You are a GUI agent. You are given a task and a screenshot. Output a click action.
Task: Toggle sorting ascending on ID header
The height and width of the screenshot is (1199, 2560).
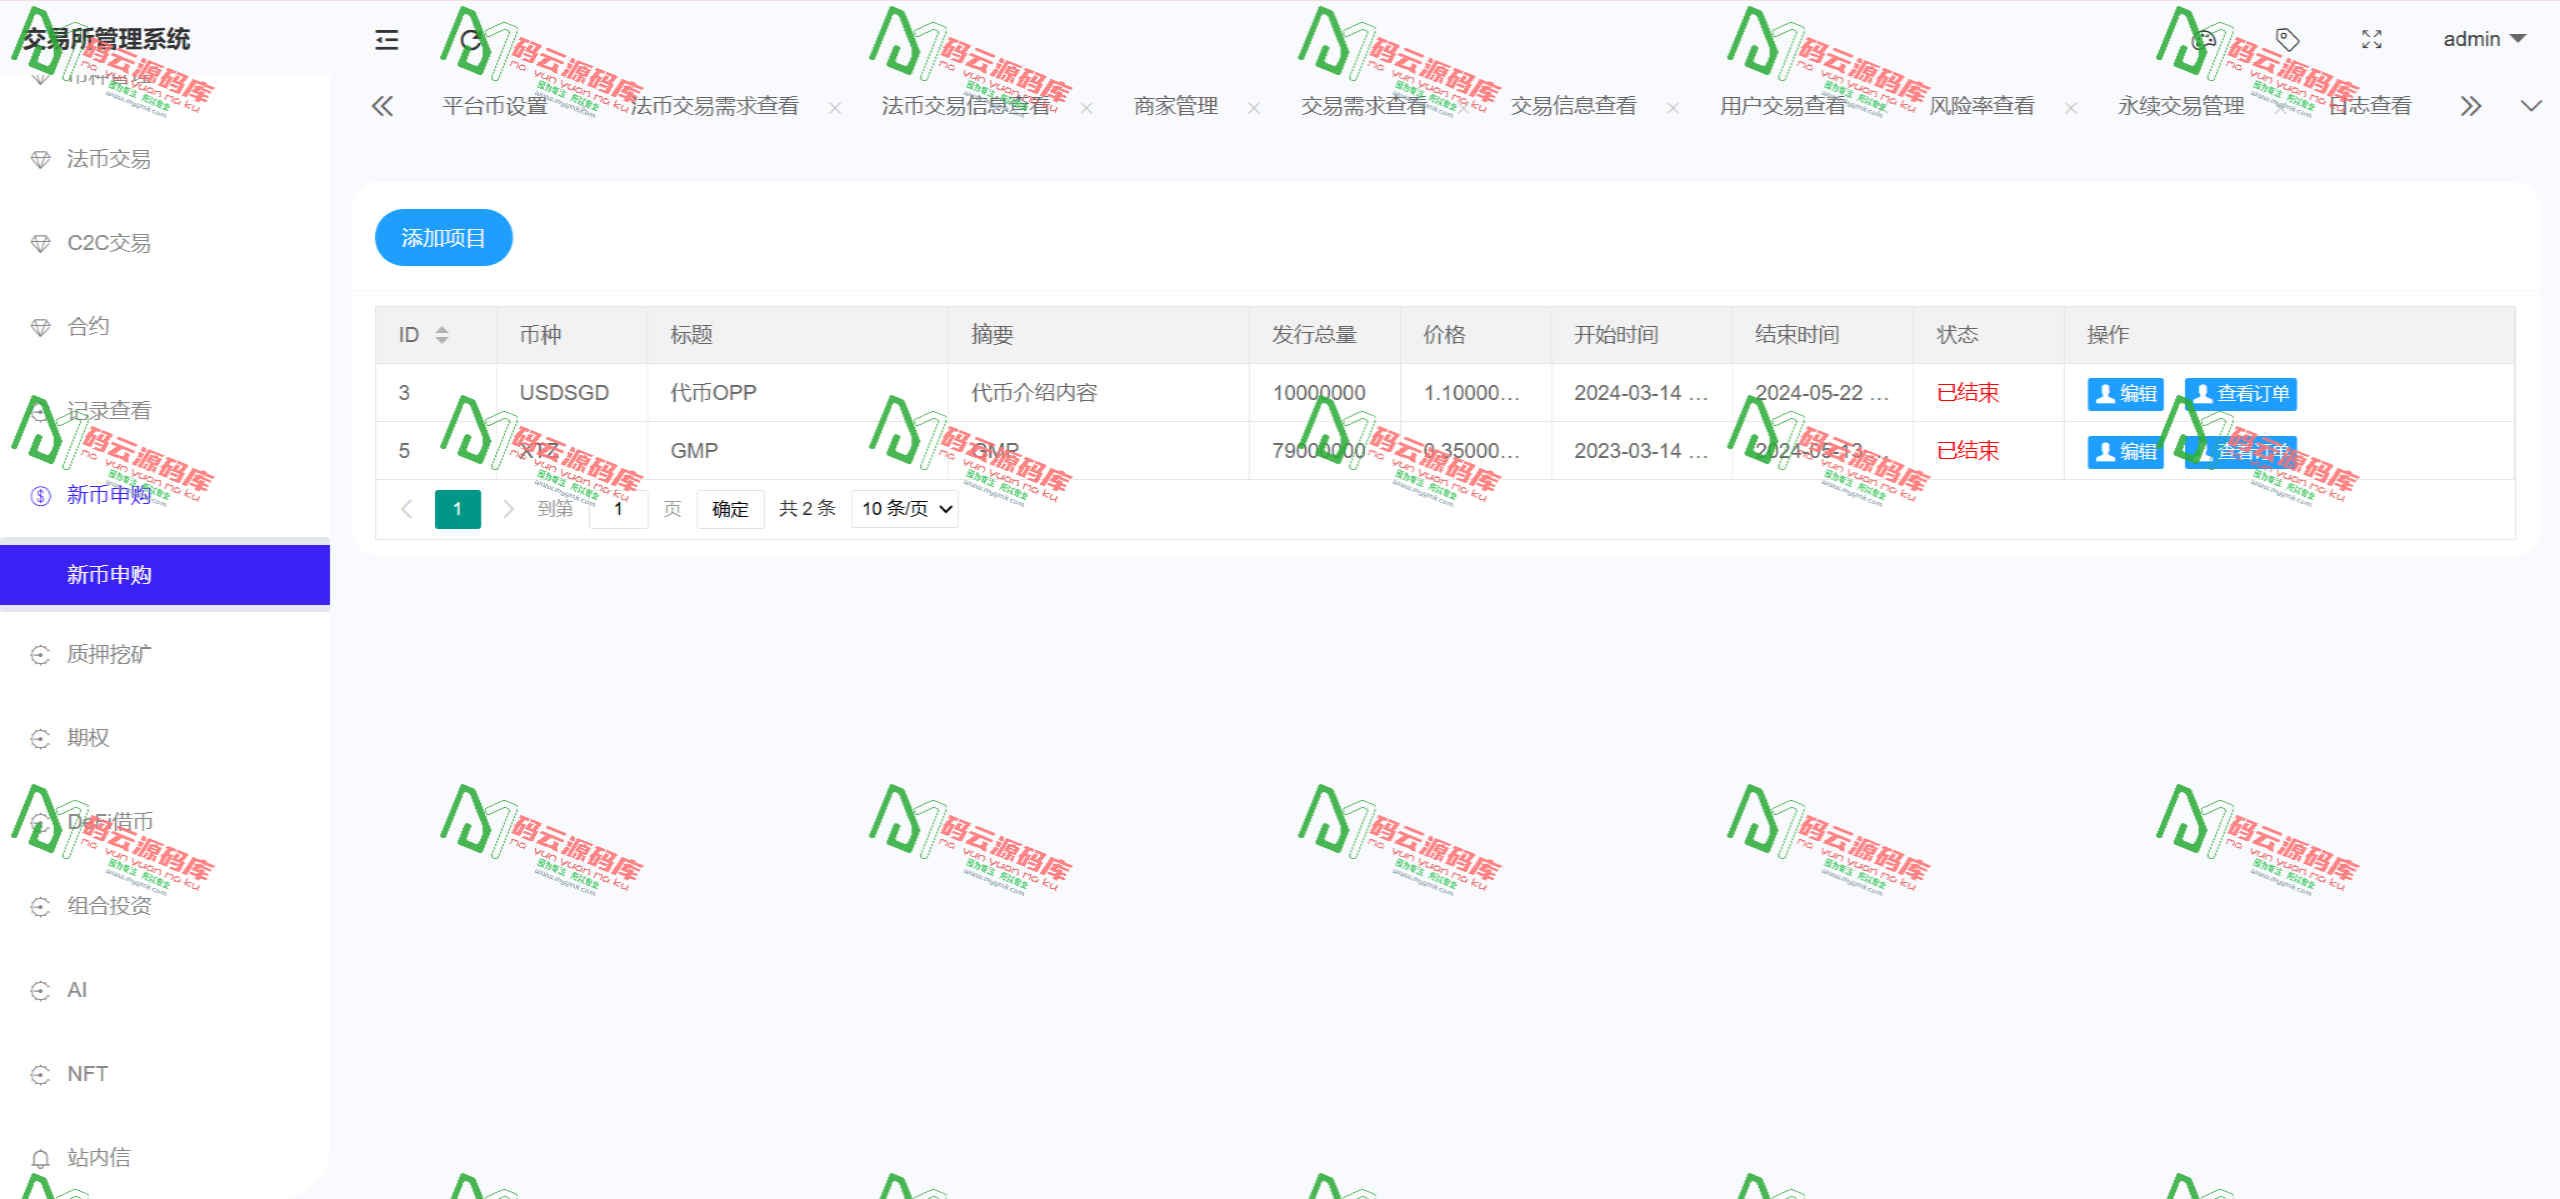440,329
